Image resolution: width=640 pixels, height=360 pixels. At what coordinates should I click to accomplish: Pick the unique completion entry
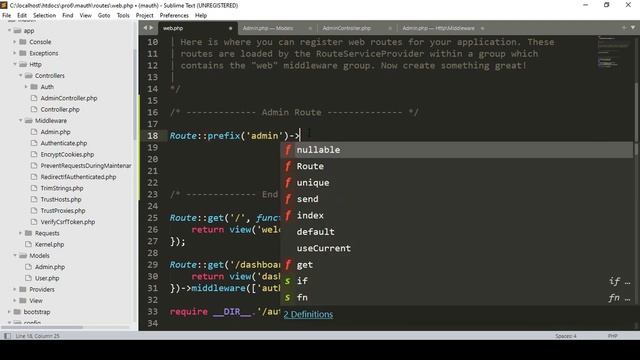pos(456,182)
